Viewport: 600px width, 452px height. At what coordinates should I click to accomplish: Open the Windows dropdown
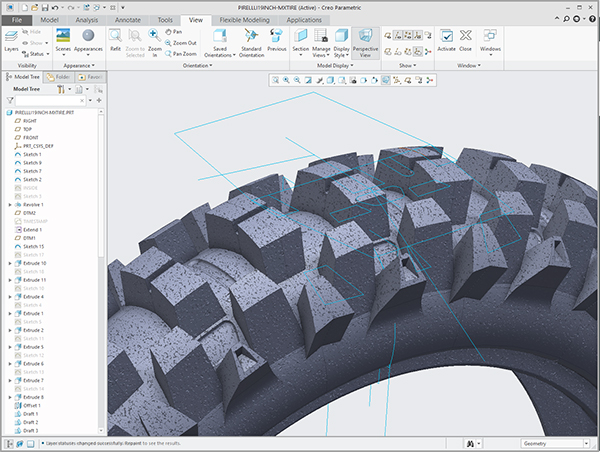click(490, 42)
